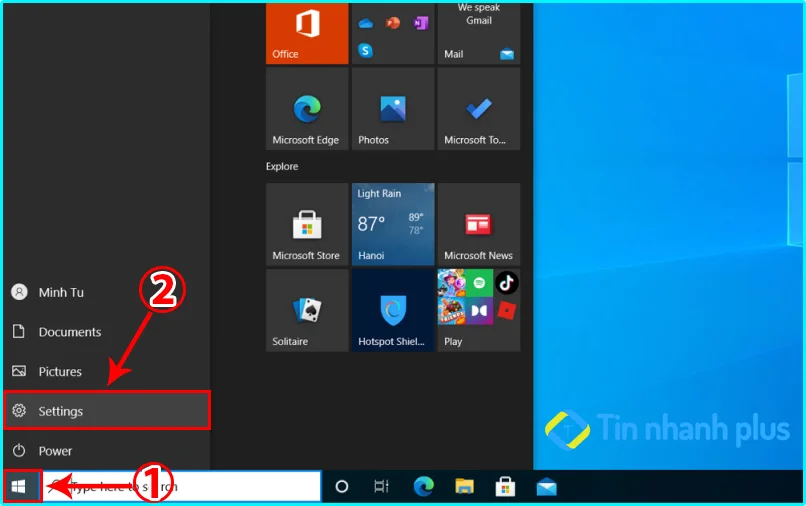
Task: Open the Office tile
Action: 307,33
